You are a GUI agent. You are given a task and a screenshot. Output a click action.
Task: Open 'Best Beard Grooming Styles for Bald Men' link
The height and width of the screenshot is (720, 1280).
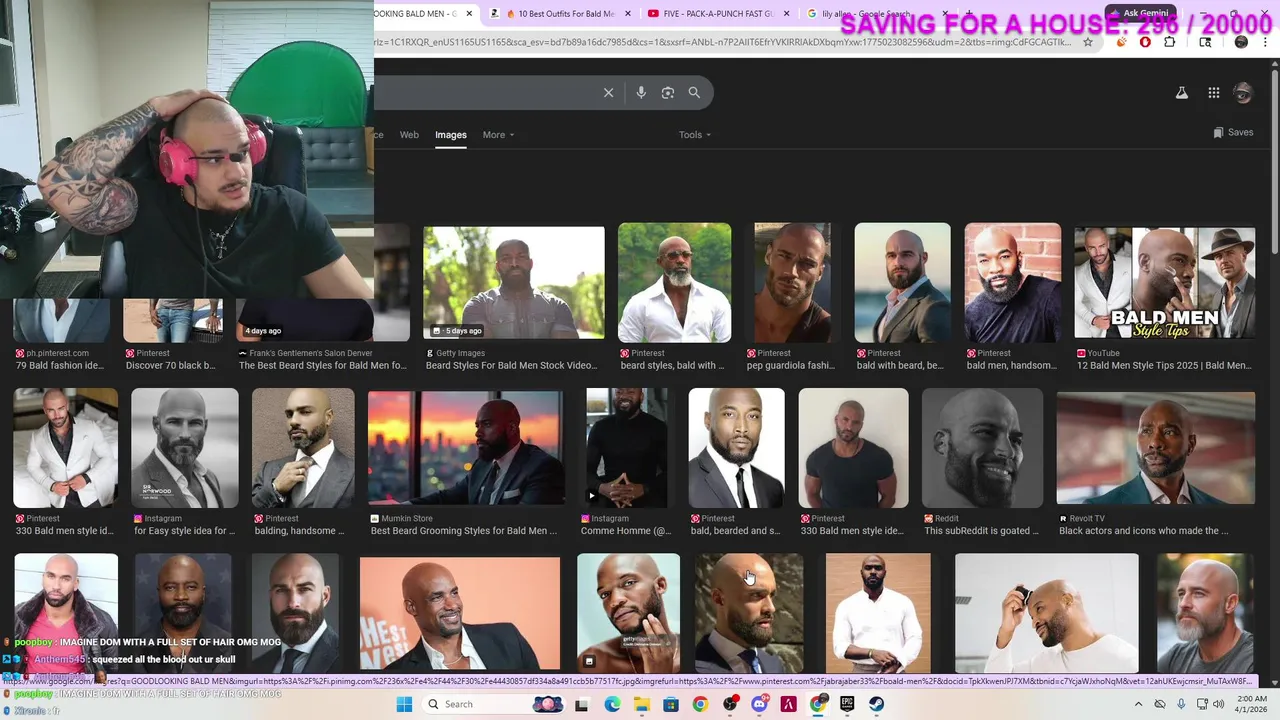coord(464,531)
